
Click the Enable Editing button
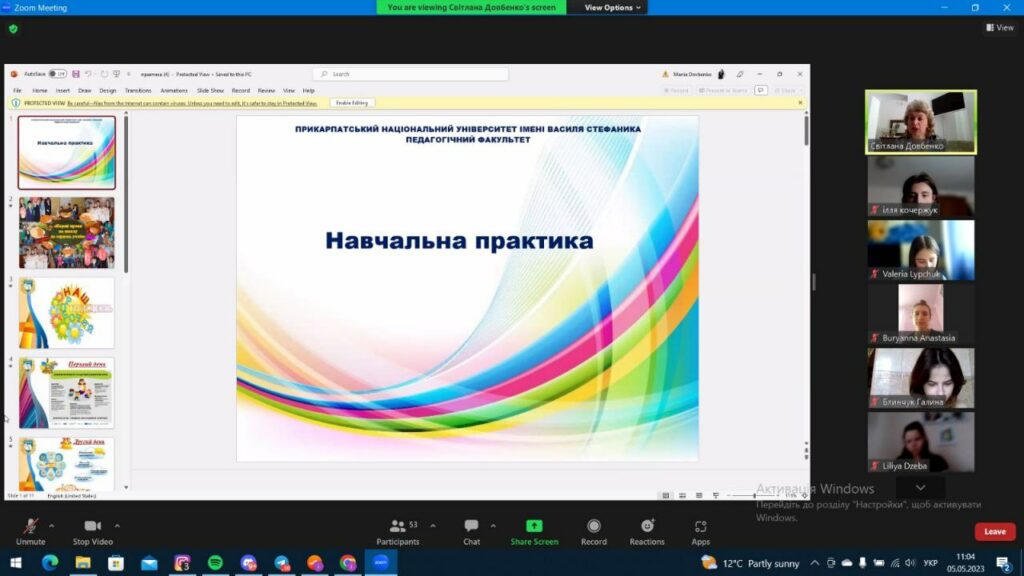pyautogui.click(x=352, y=103)
